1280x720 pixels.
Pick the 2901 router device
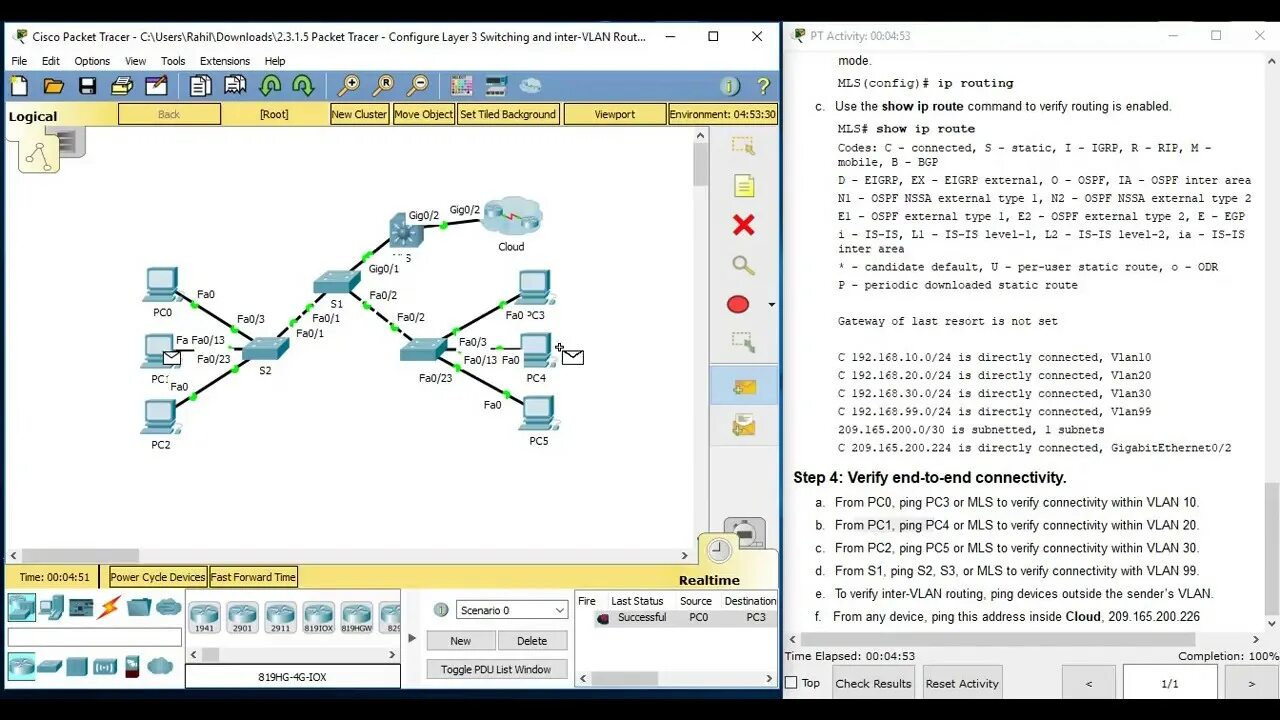point(242,616)
